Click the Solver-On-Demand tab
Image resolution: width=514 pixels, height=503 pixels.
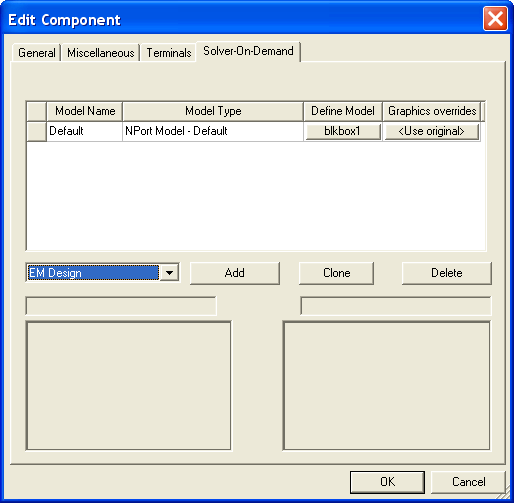(248, 51)
